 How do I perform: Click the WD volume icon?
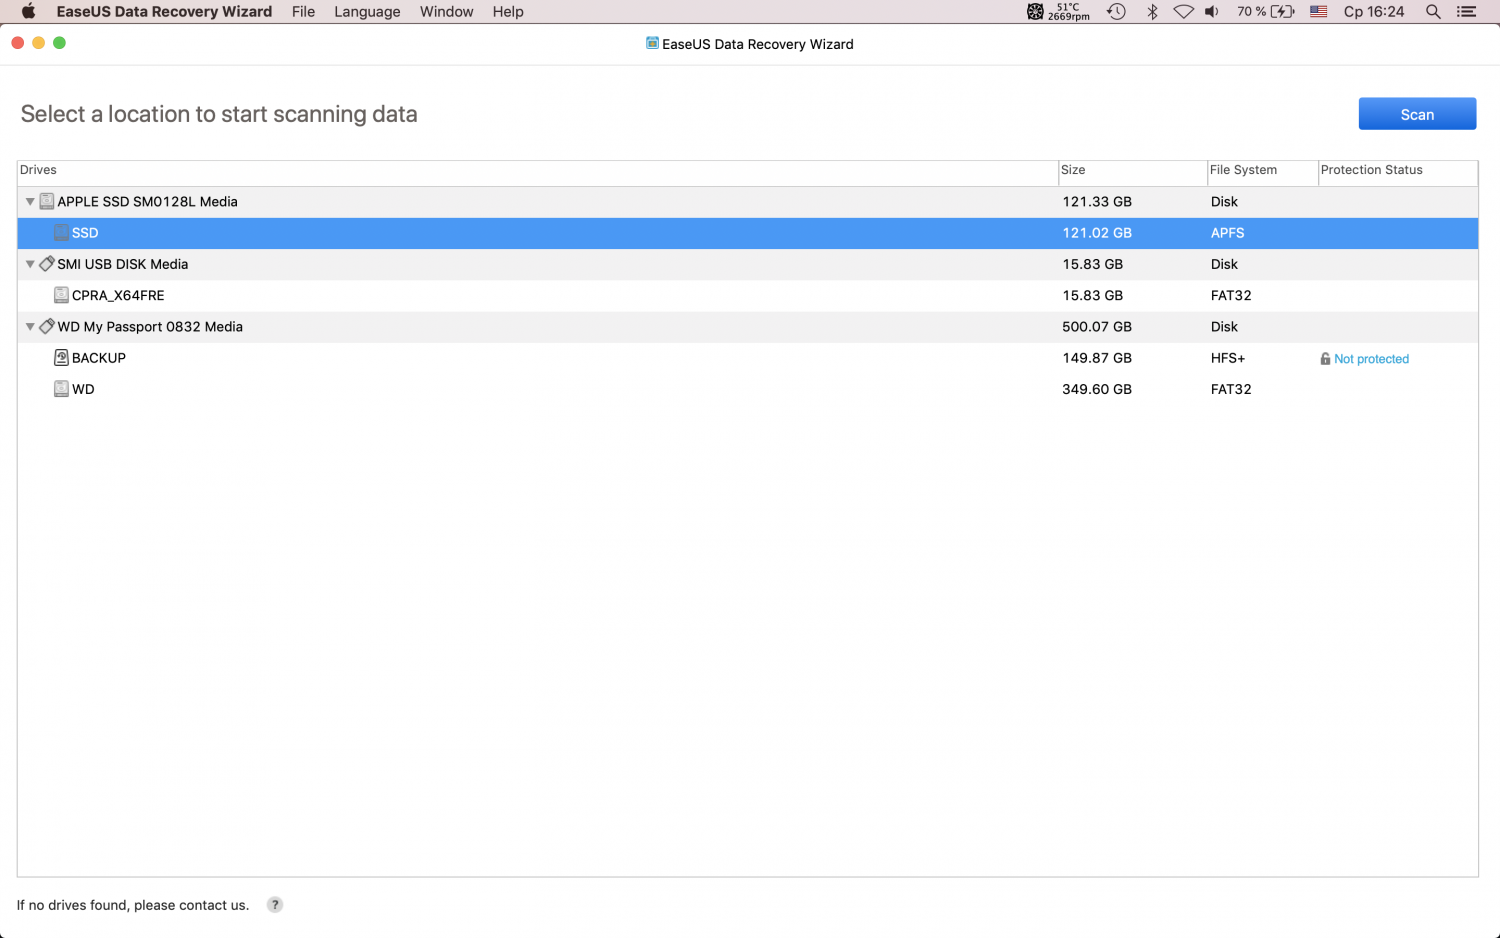click(61, 389)
